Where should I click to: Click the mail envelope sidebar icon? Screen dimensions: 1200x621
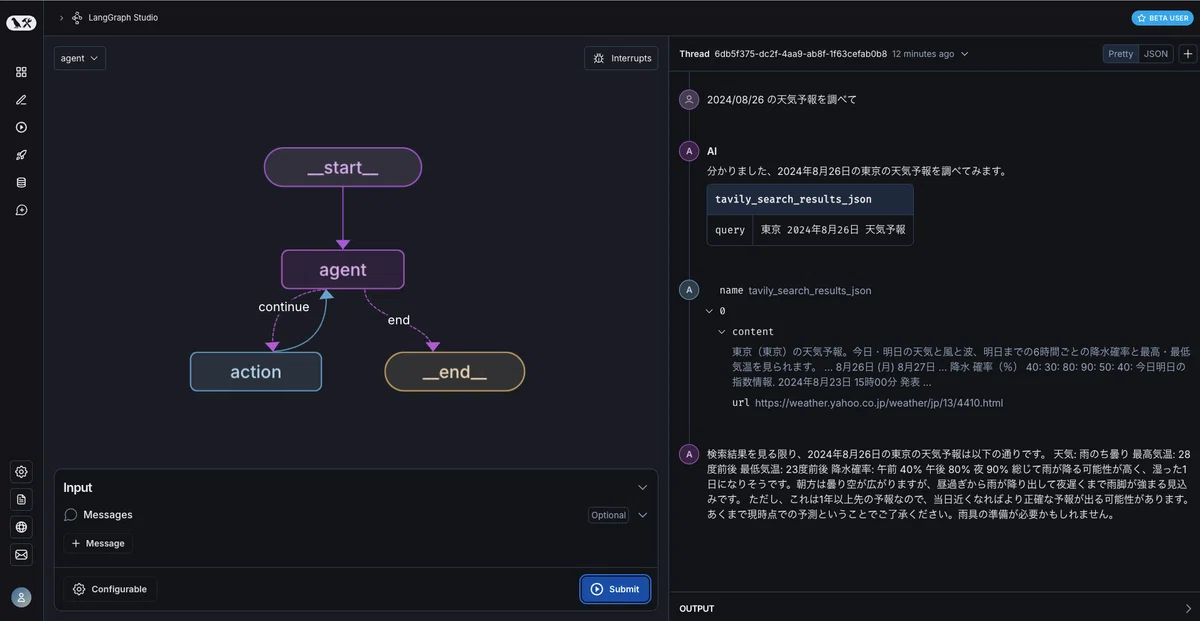pyautogui.click(x=21, y=554)
